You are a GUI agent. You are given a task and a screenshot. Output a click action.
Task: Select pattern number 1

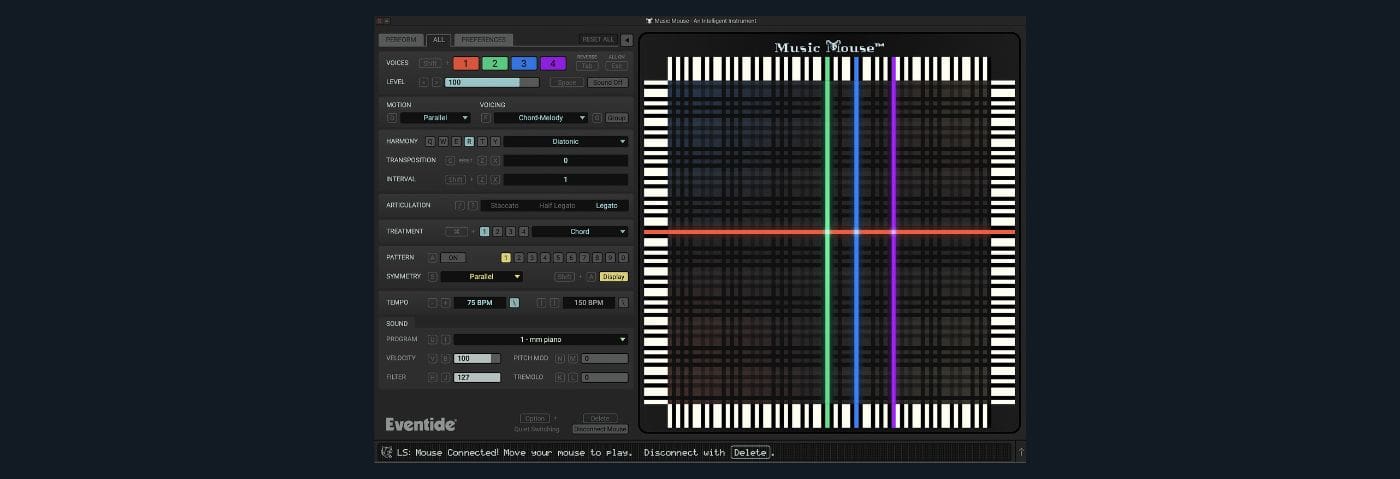[506, 258]
